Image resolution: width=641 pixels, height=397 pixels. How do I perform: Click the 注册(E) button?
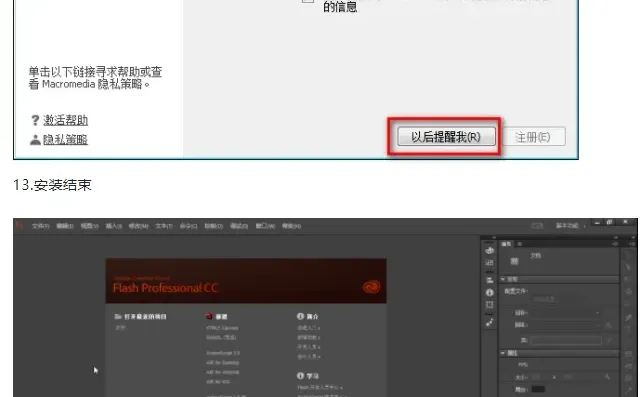533,137
